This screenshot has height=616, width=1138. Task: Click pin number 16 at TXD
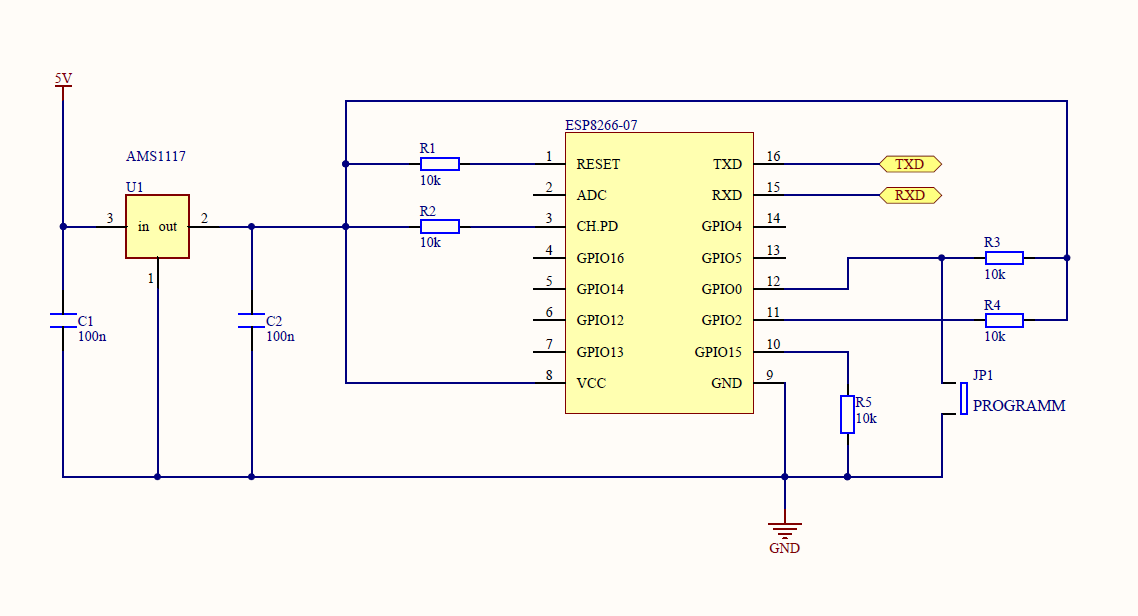(774, 156)
